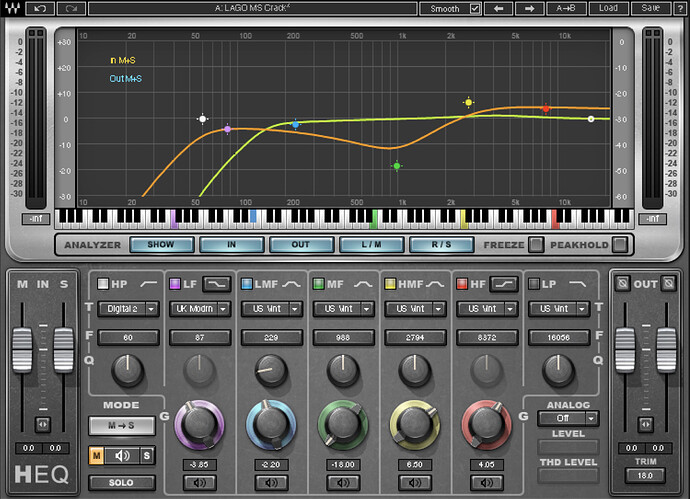Toggle the Smooth checkbox
690x499 pixels.
pos(475,8)
